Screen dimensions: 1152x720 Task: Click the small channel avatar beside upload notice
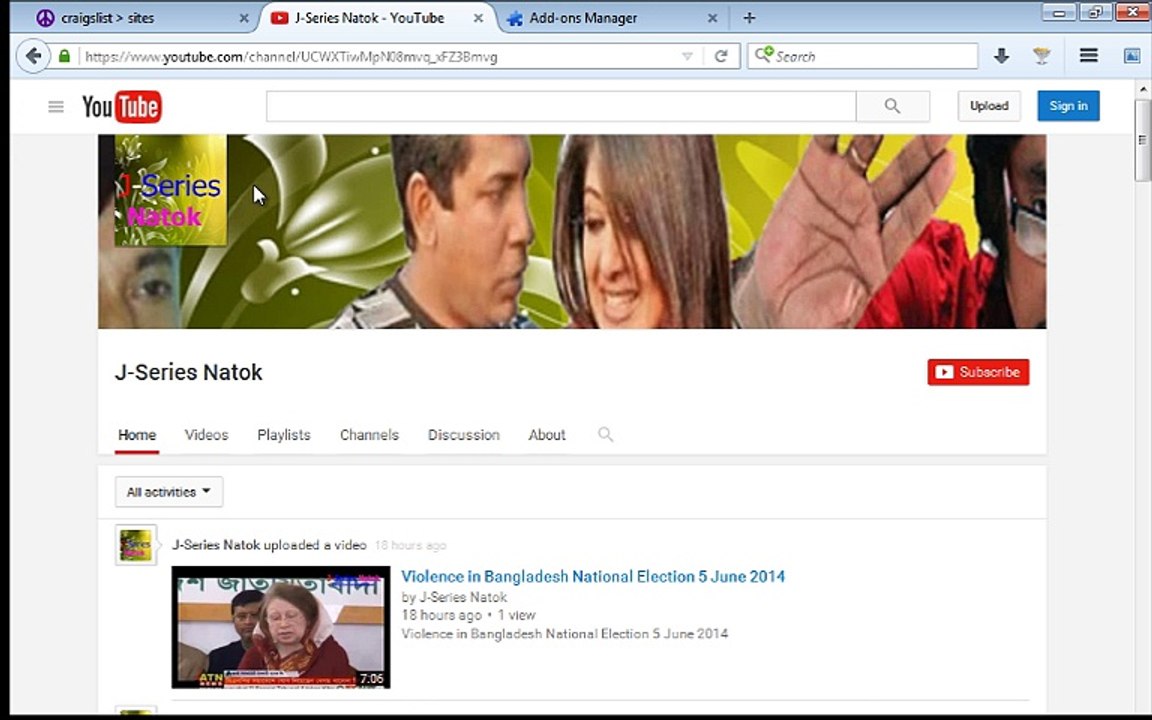136,545
